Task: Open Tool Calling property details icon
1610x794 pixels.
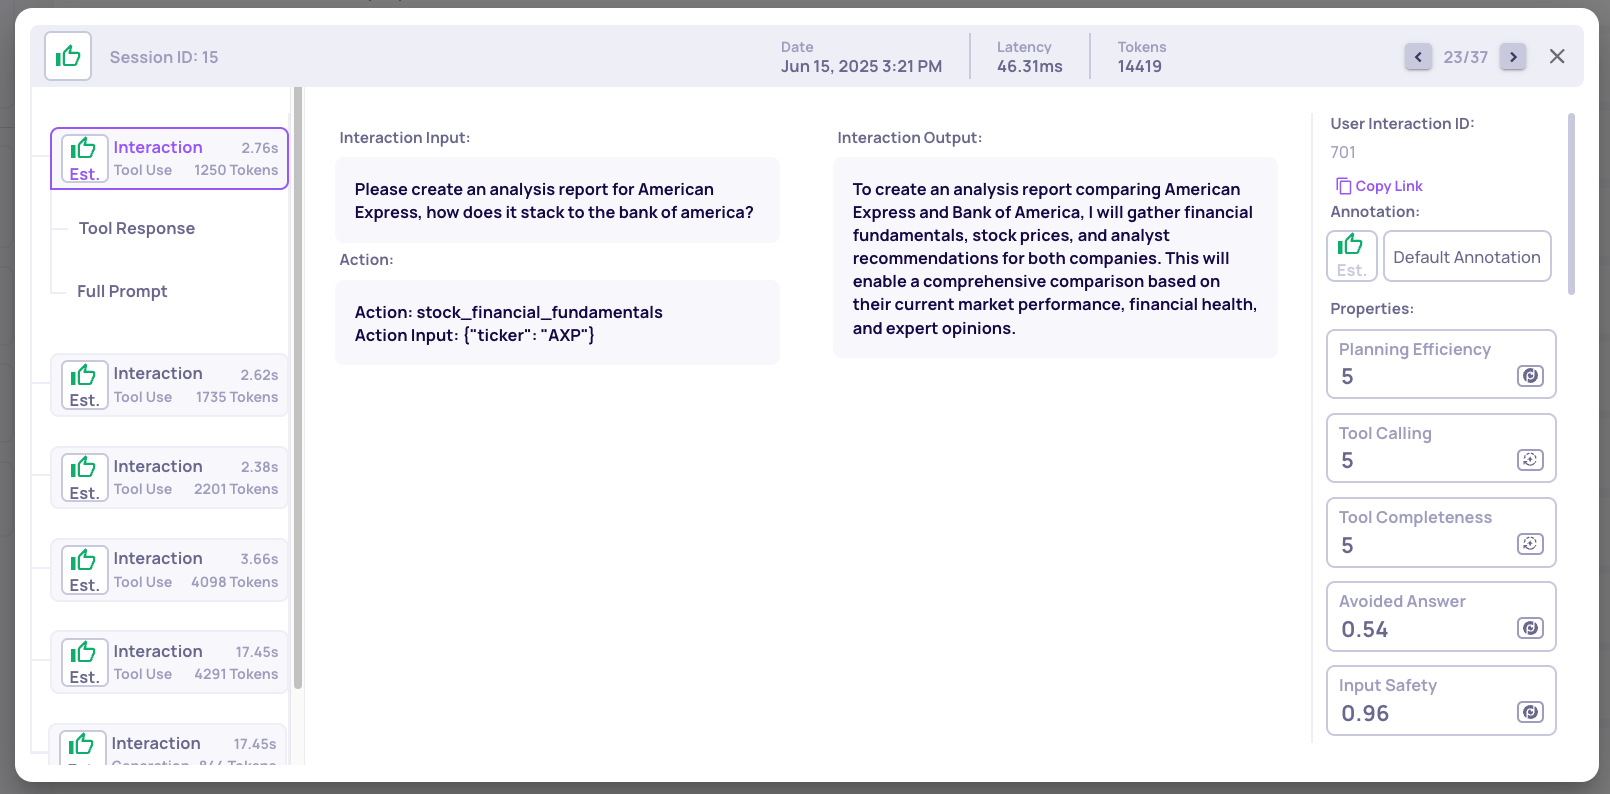Action: tap(1530, 460)
